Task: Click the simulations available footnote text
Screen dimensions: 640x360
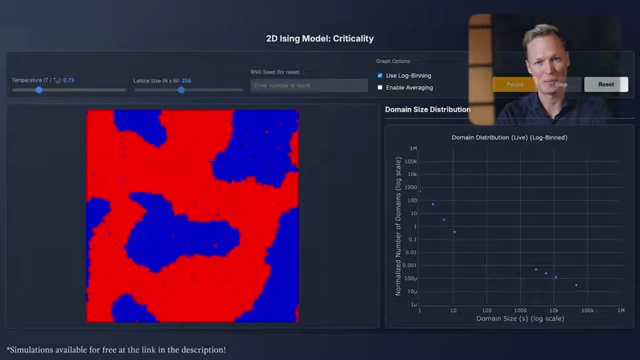Action: (x=116, y=350)
